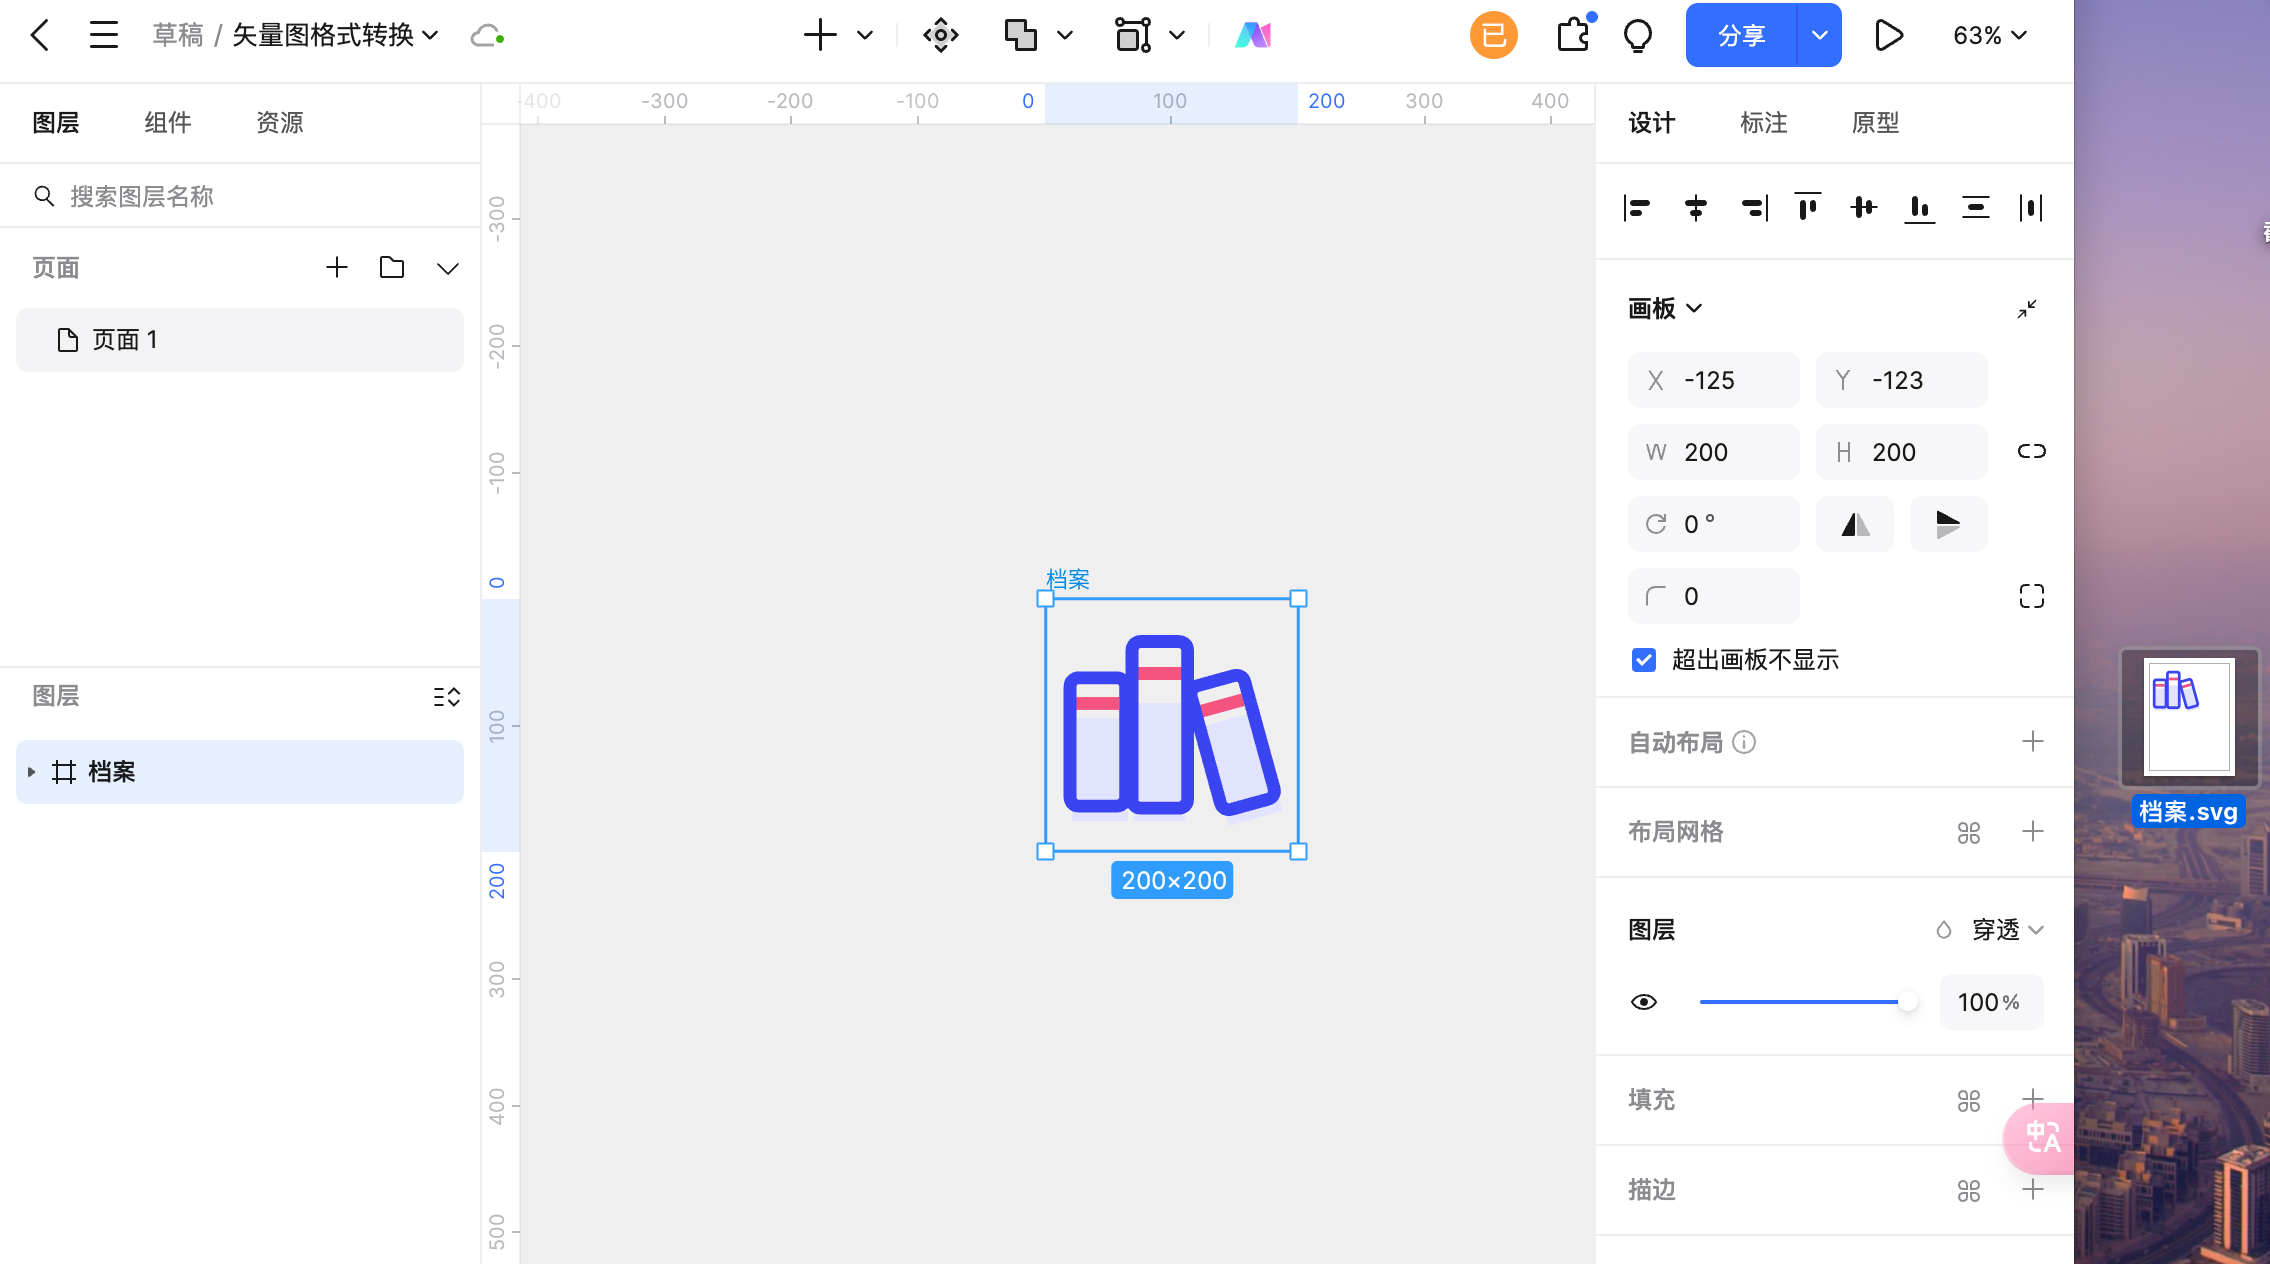This screenshot has height=1264, width=2270.
Task: Switch to the 原型 tab
Action: (1875, 122)
